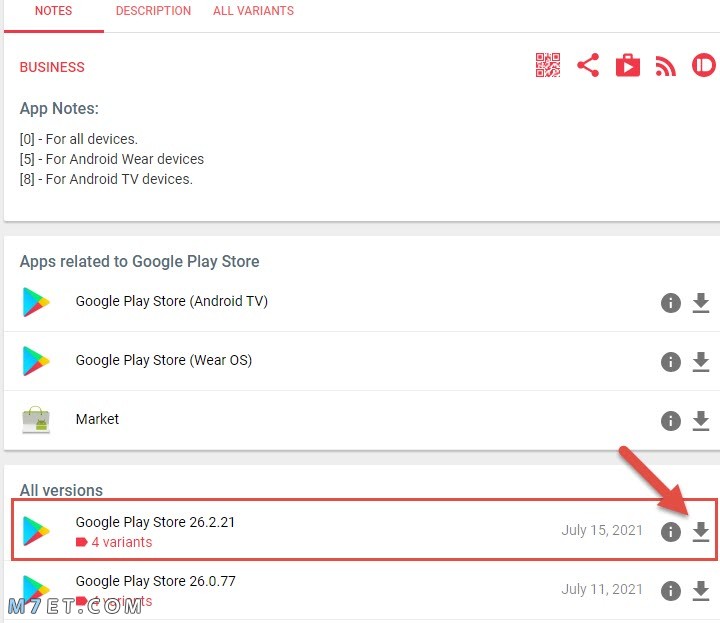
Task: View 4 variants of version 26.2.21
Action: 114,542
